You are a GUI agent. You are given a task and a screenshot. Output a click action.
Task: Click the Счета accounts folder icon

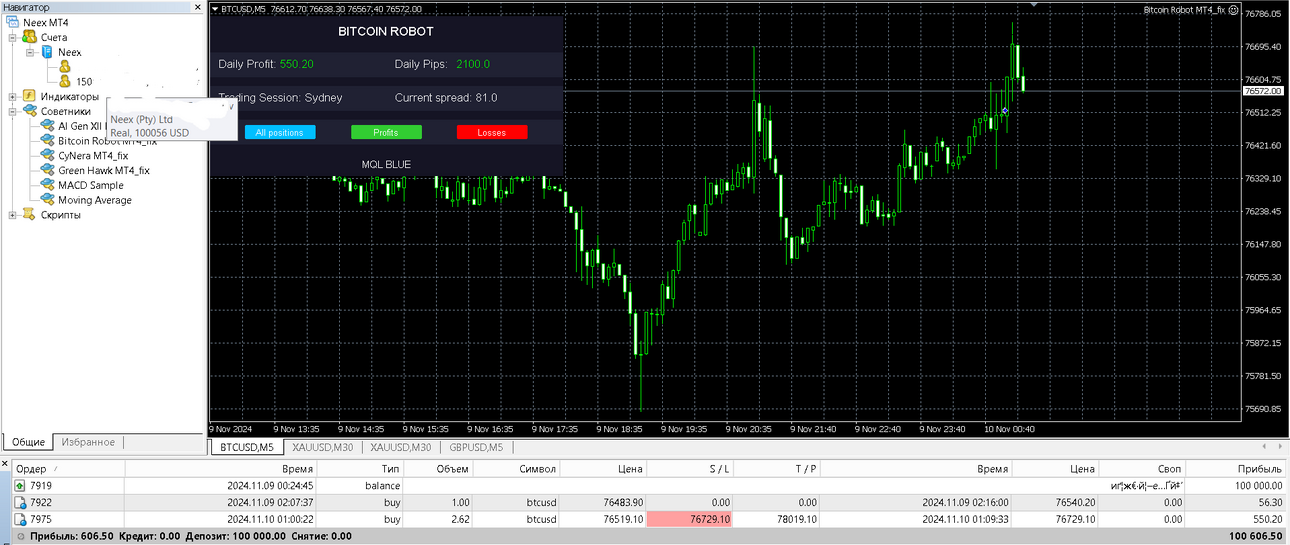point(28,37)
